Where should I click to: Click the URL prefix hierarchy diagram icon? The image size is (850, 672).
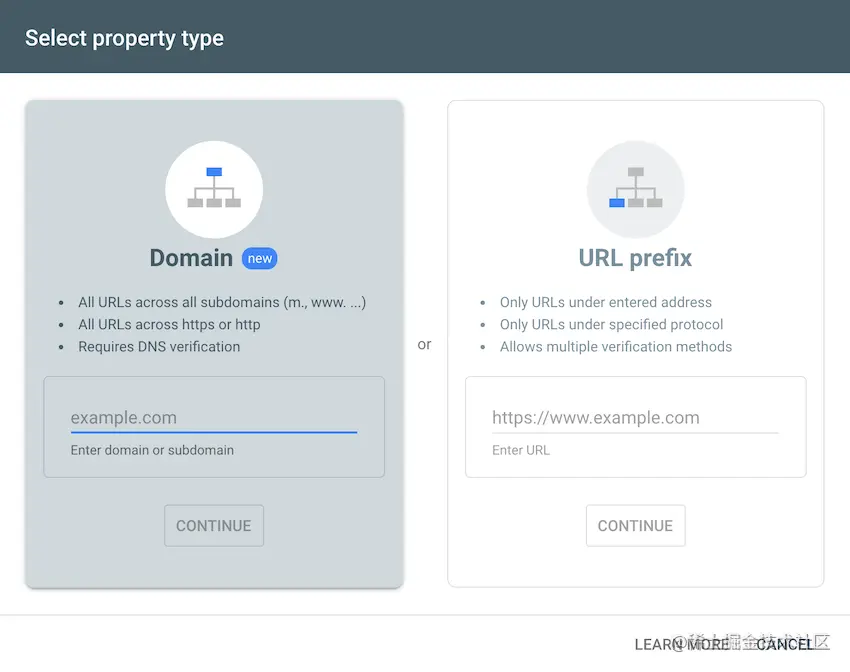pos(635,188)
